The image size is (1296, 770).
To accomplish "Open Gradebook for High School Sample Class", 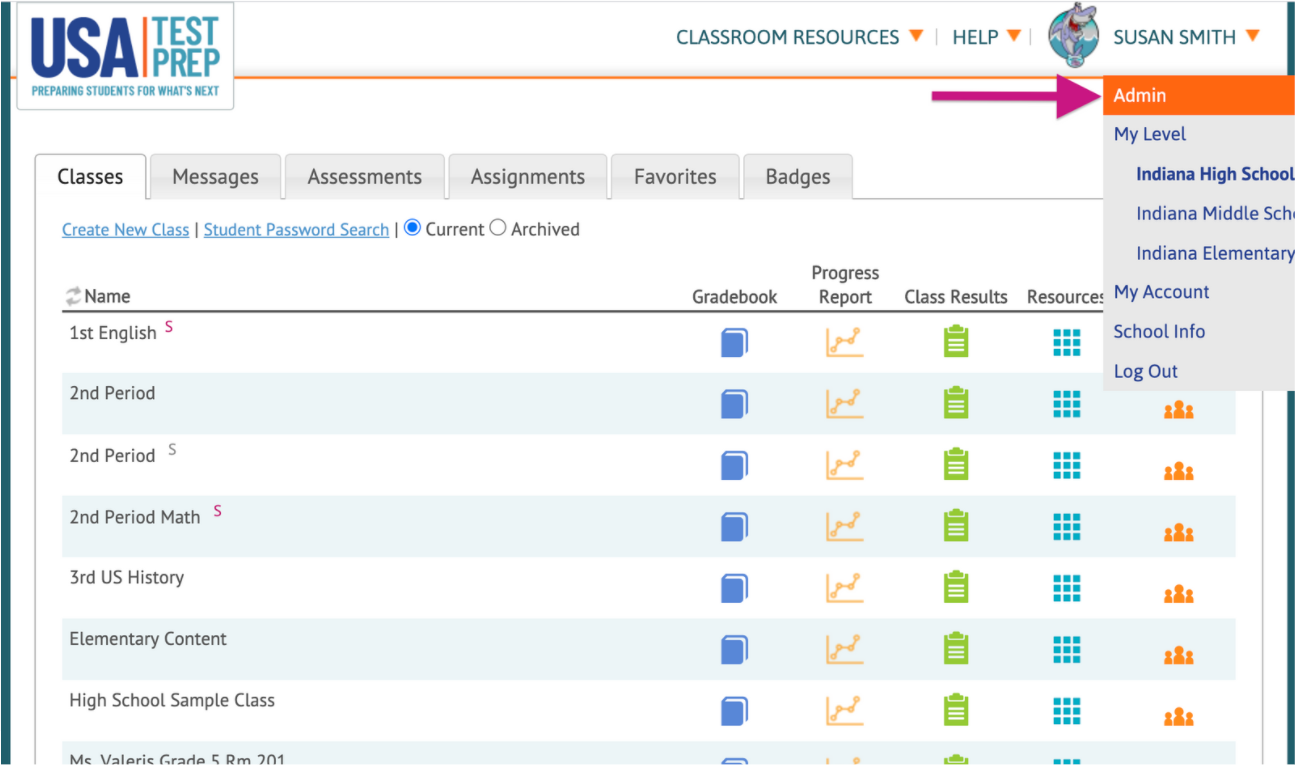I will (x=734, y=711).
